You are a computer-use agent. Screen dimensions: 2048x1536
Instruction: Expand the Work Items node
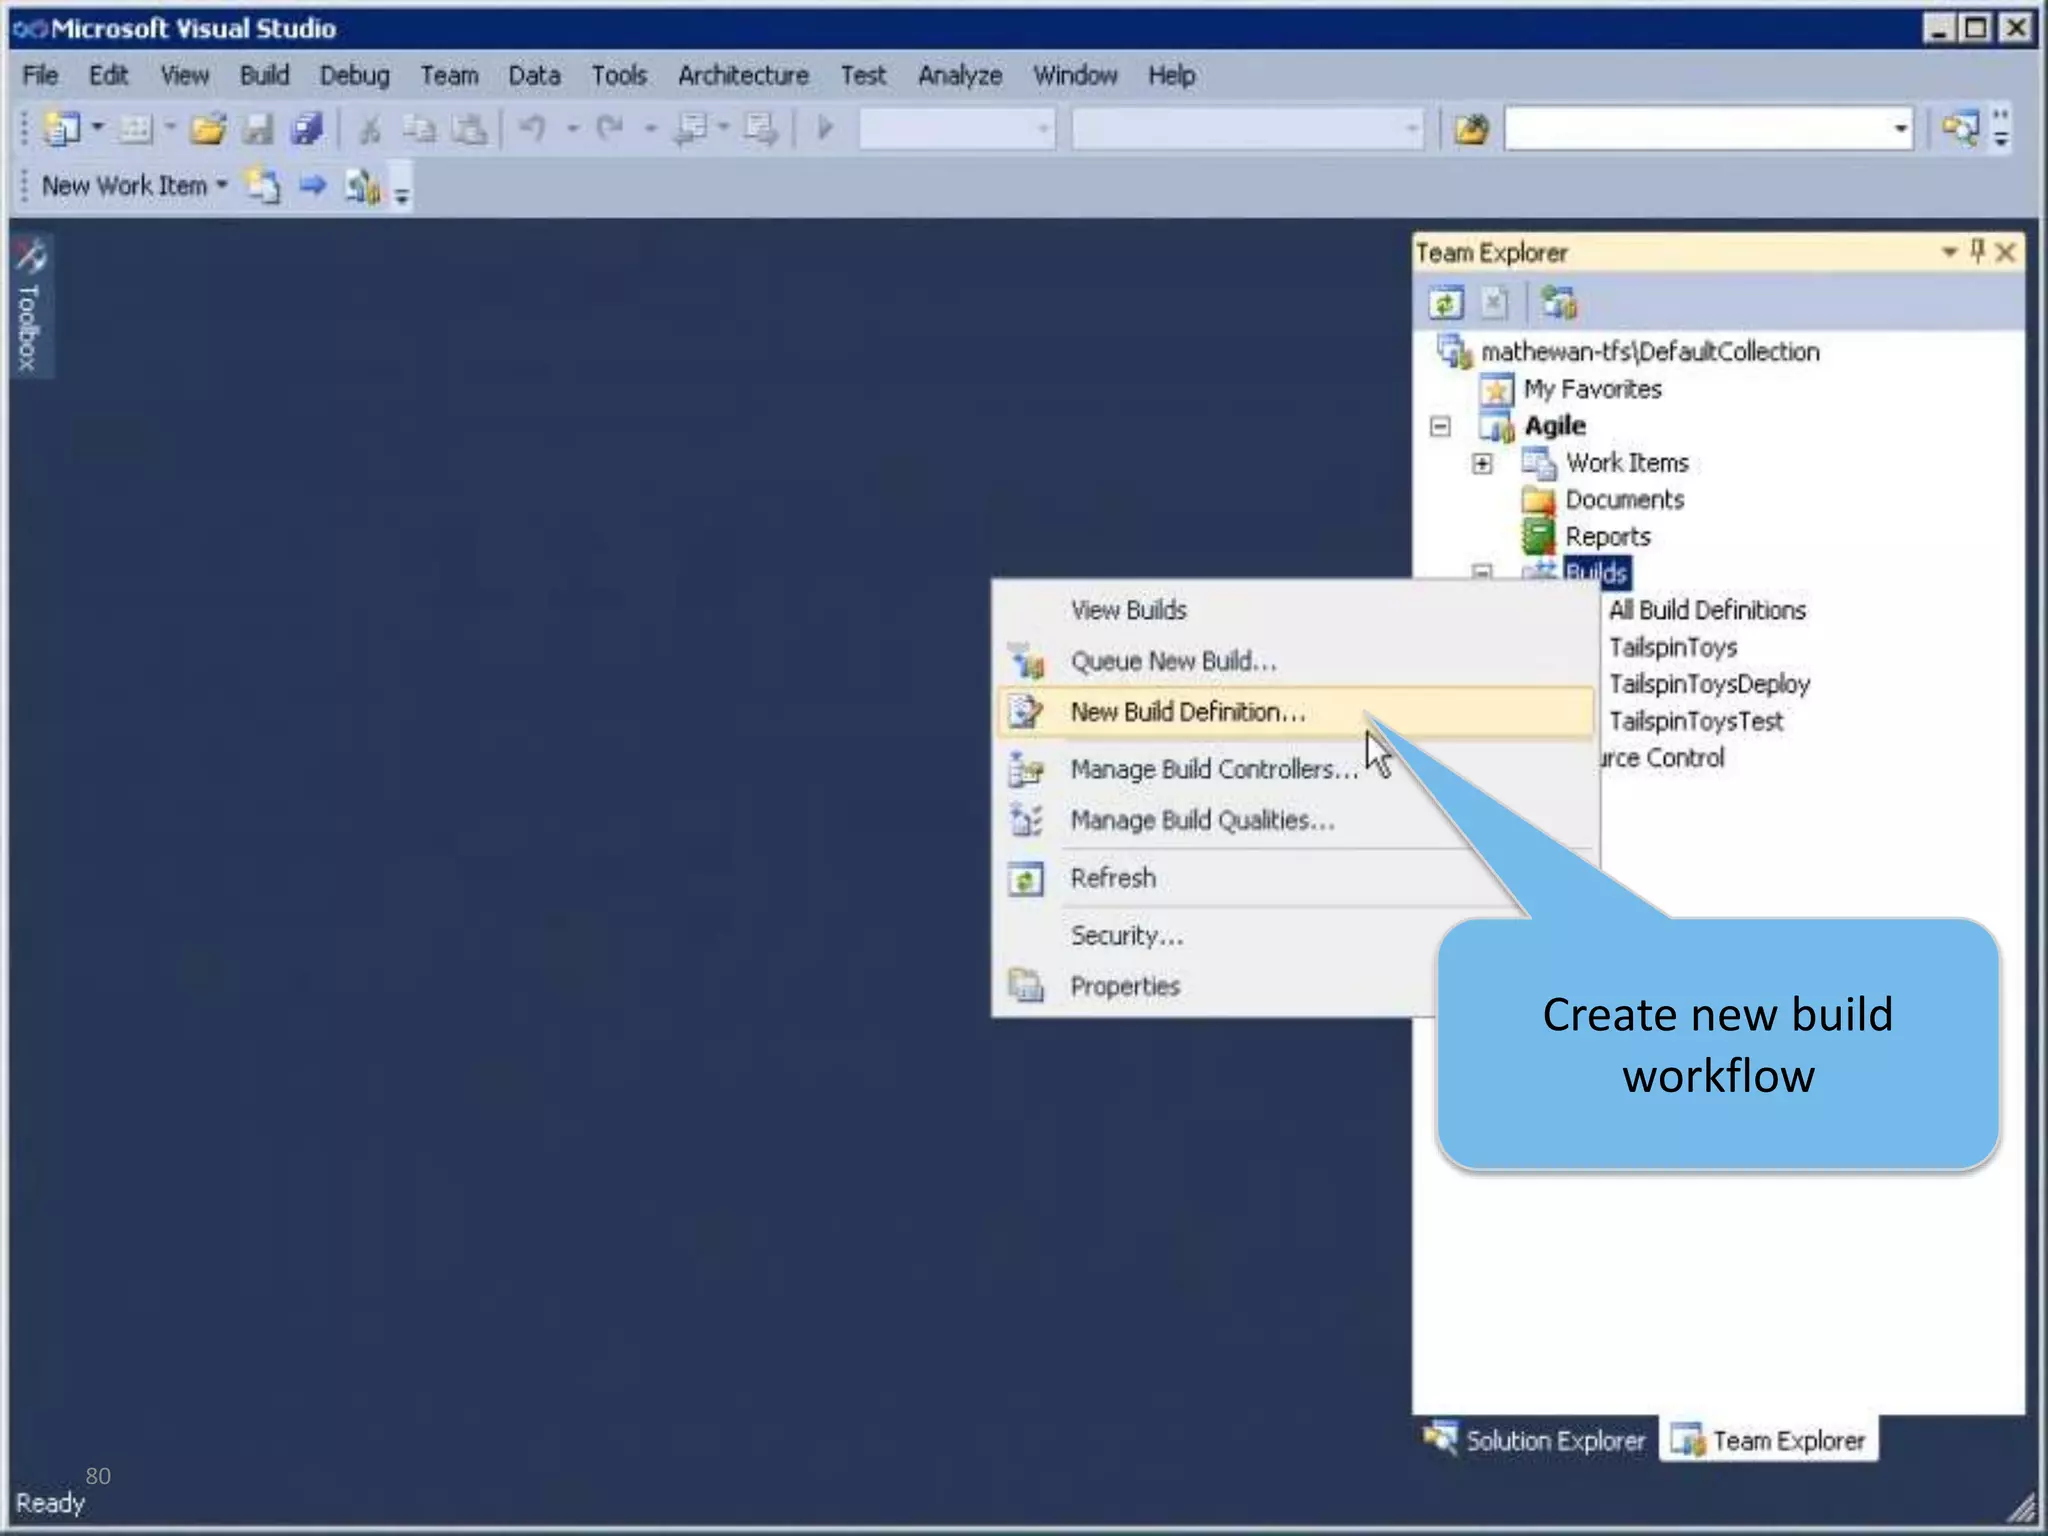click(1482, 464)
